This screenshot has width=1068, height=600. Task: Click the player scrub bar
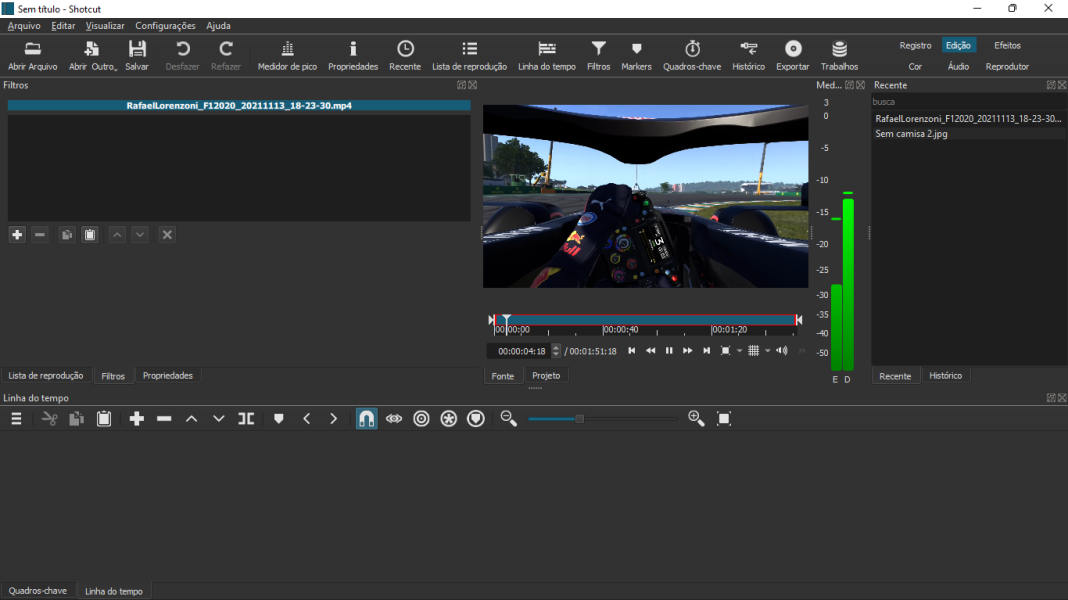644,320
